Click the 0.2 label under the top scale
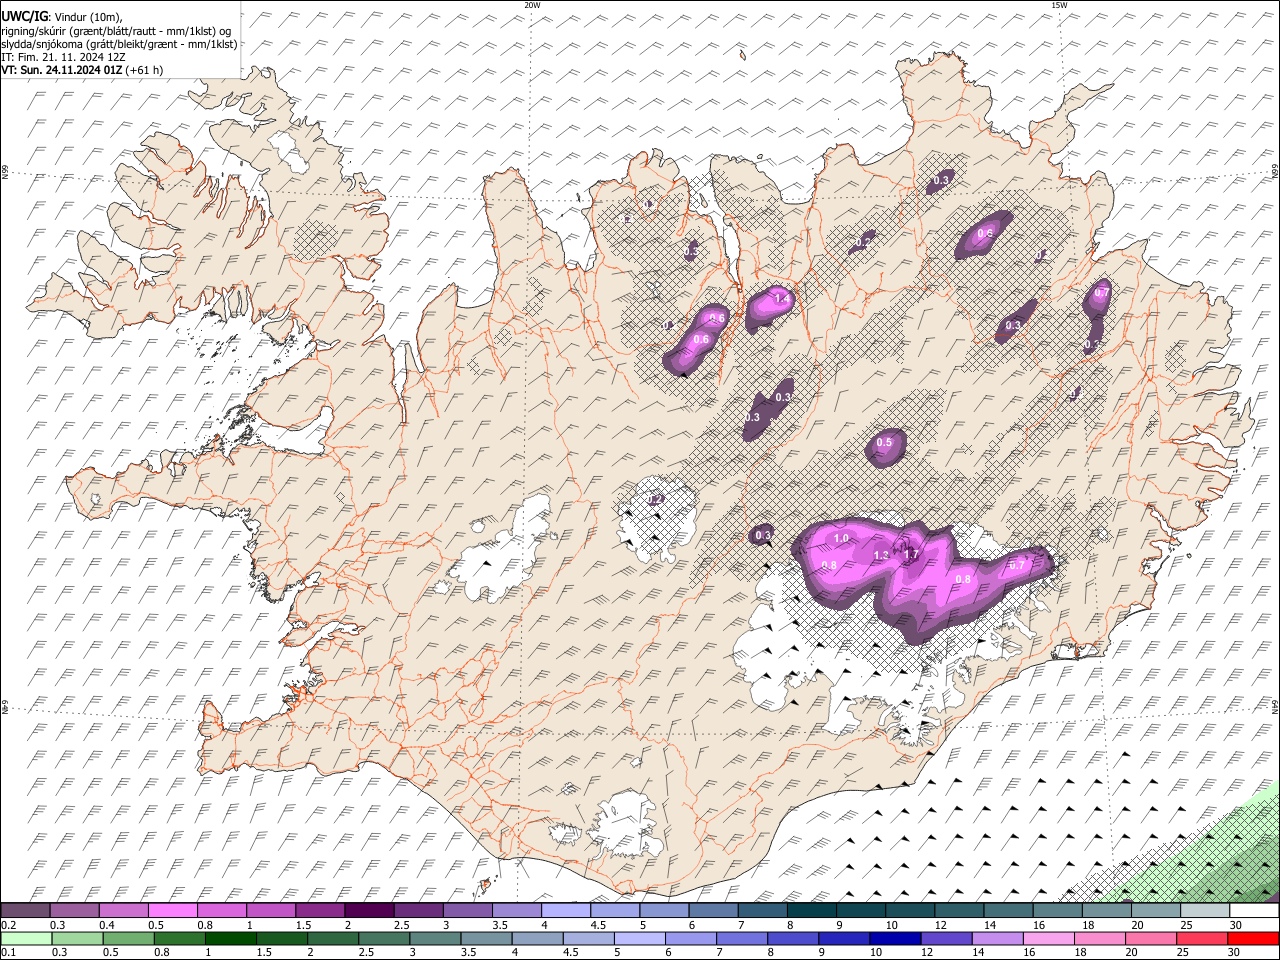The image size is (1280, 960). [7, 925]
